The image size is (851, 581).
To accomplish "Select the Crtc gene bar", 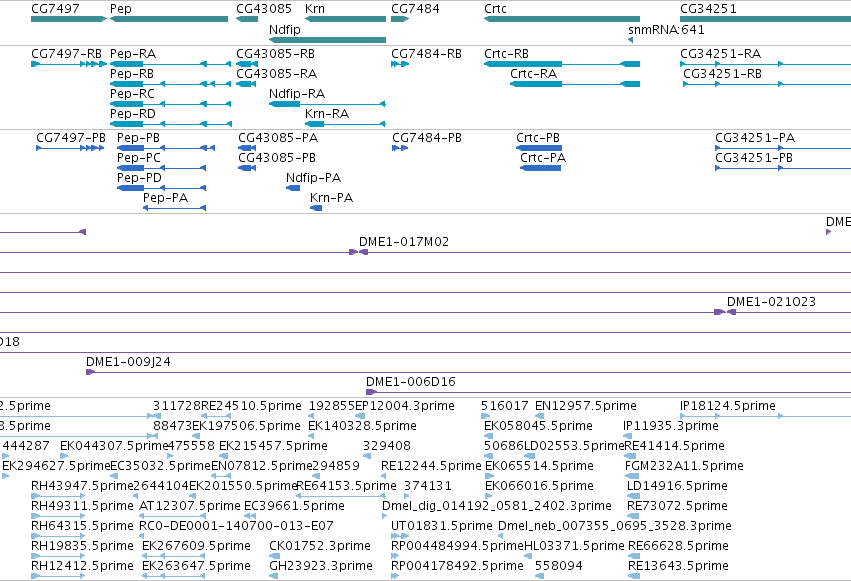I will pos(562,19).
